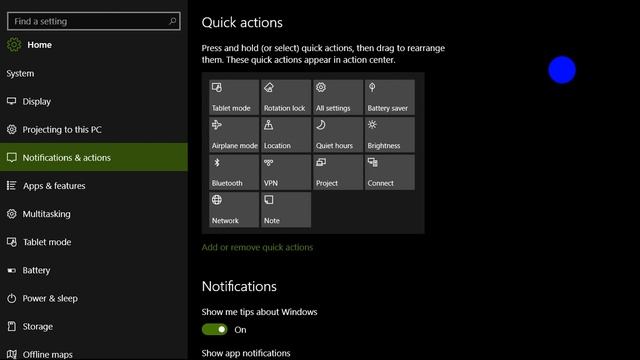640x360 pixels.
Task: Open Offline maps settings
Action: click(93, 352)
